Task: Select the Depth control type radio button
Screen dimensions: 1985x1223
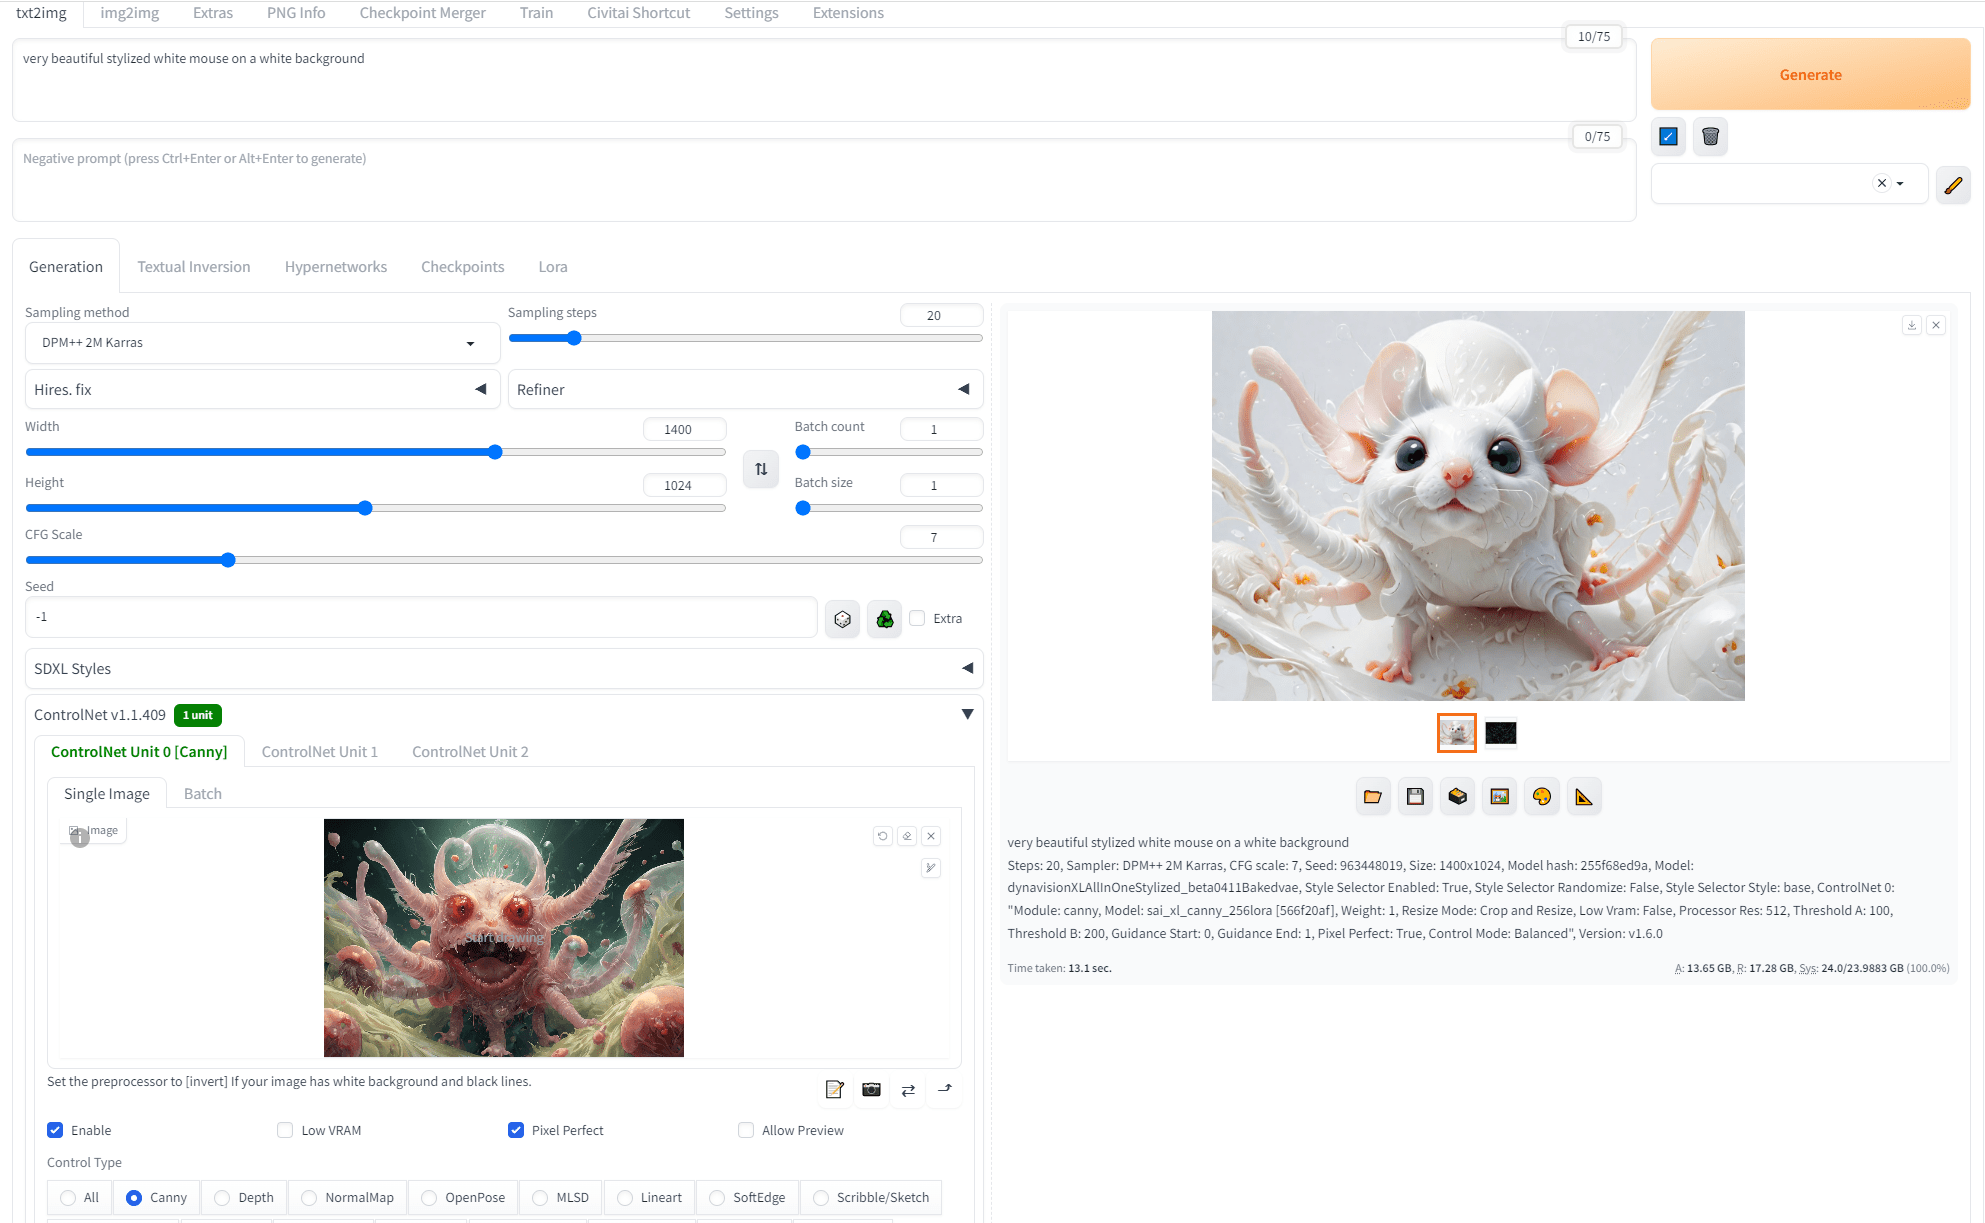Action: [x=222, y=1198]
